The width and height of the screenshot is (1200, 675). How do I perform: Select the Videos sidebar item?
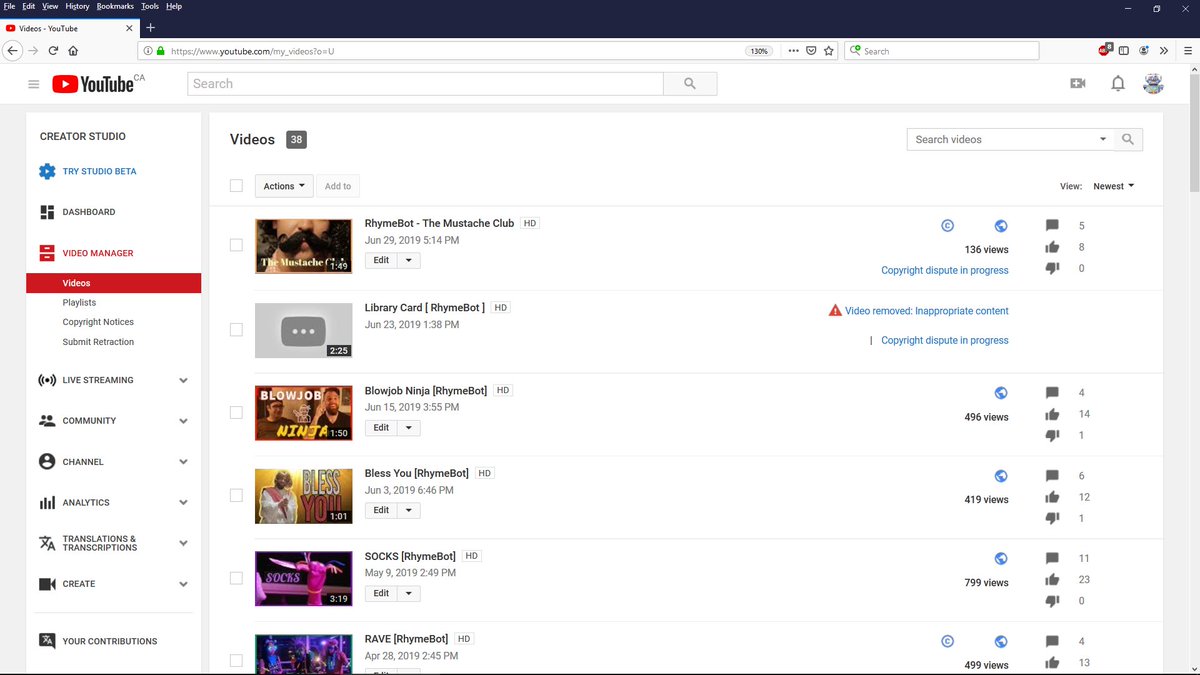pyautogui.click(x=114, y=283)
